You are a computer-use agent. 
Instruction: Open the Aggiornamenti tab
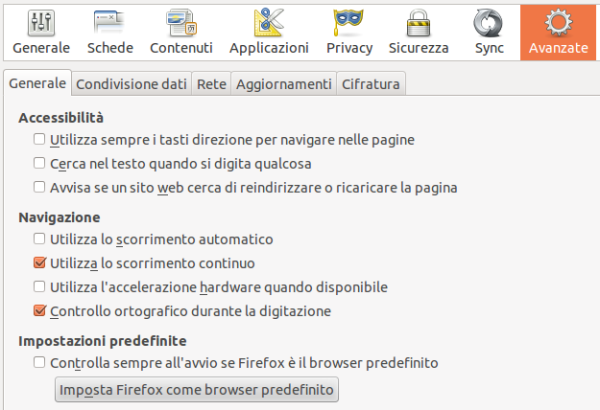point(283,85)
